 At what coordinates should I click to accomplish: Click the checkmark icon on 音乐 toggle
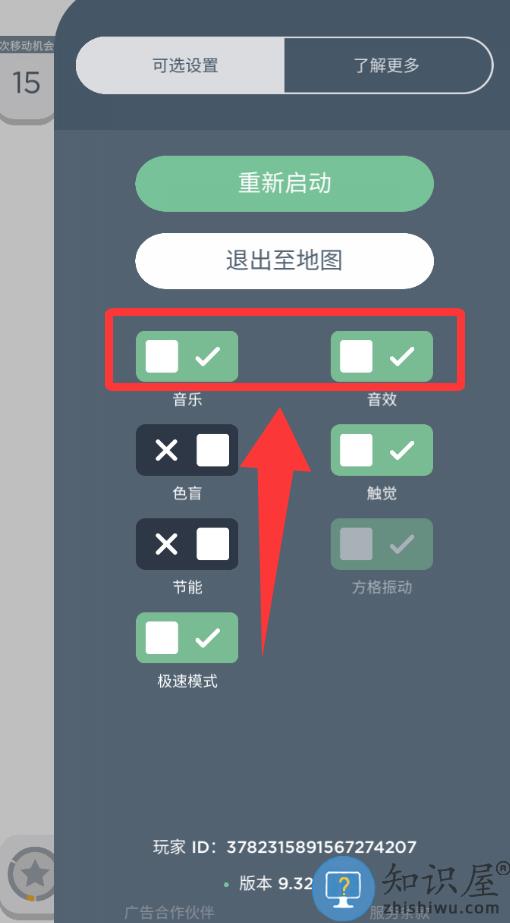(207, 356)
